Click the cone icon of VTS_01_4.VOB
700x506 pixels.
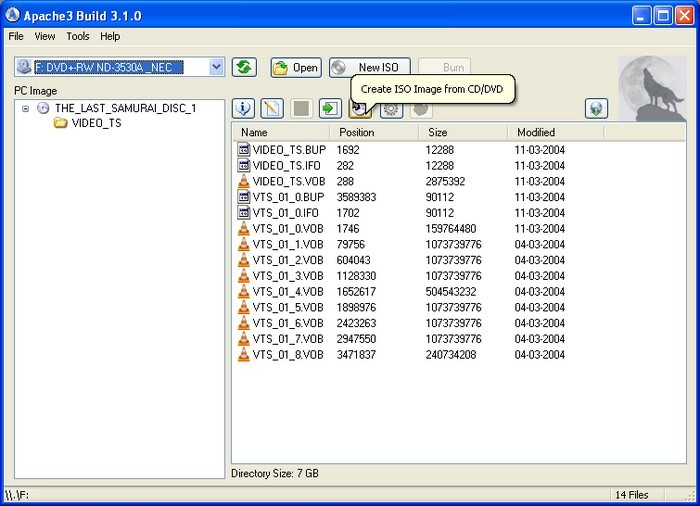click(243, 292)
